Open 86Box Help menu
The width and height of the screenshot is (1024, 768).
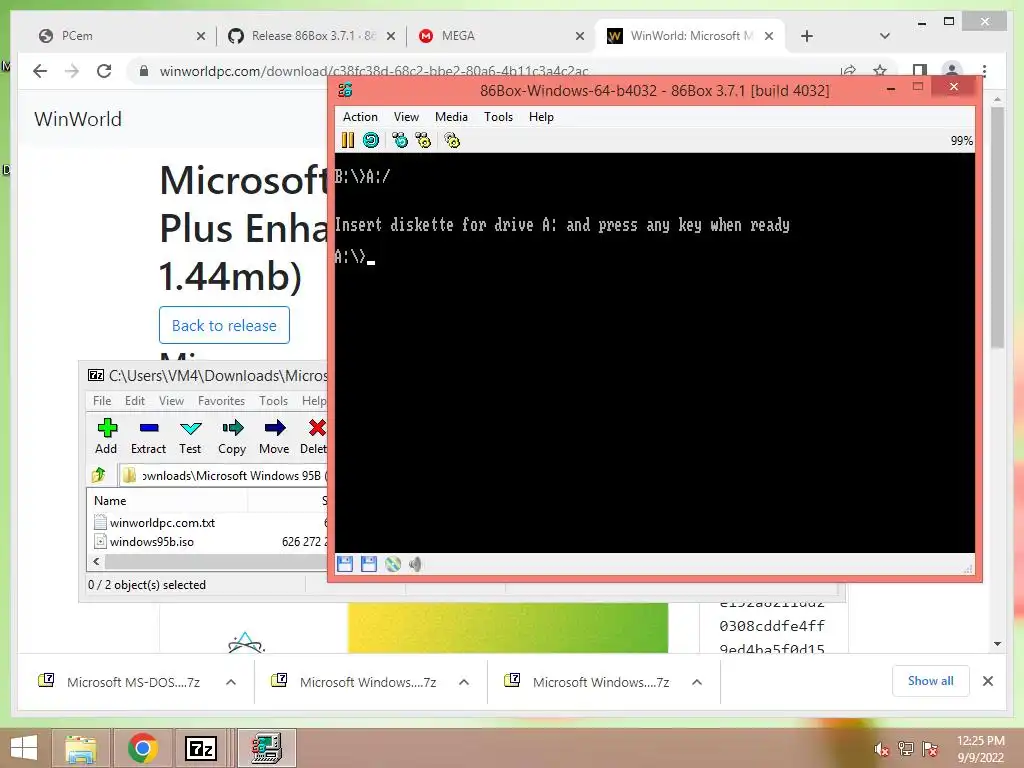tap(541, 117)
